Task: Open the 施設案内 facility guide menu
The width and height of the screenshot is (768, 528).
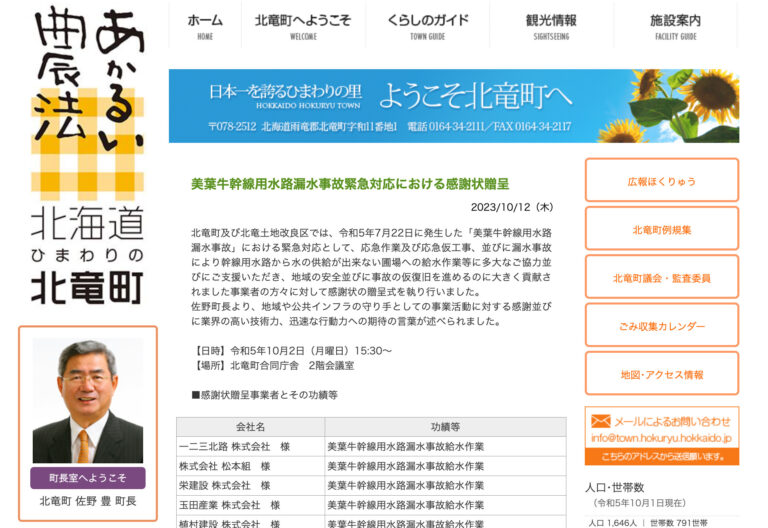Action: [675, 26]
